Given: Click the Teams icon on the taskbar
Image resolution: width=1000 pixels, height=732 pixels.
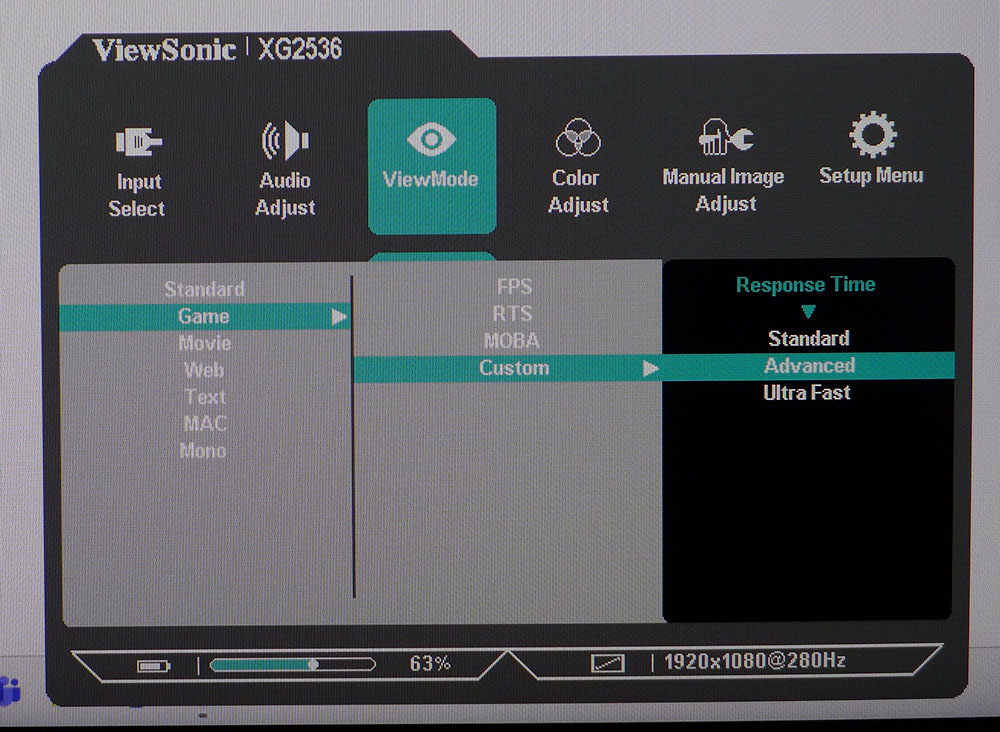Looking at the screenshot, I should coord(10,691).
